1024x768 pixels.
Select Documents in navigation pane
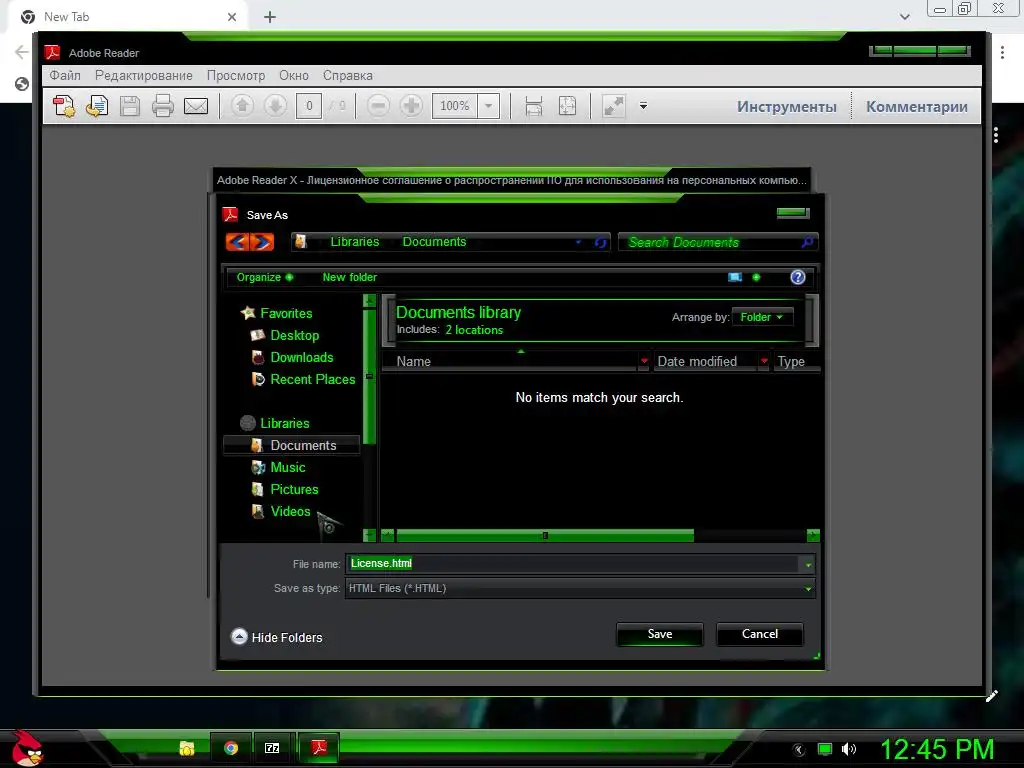pos(291,445)
